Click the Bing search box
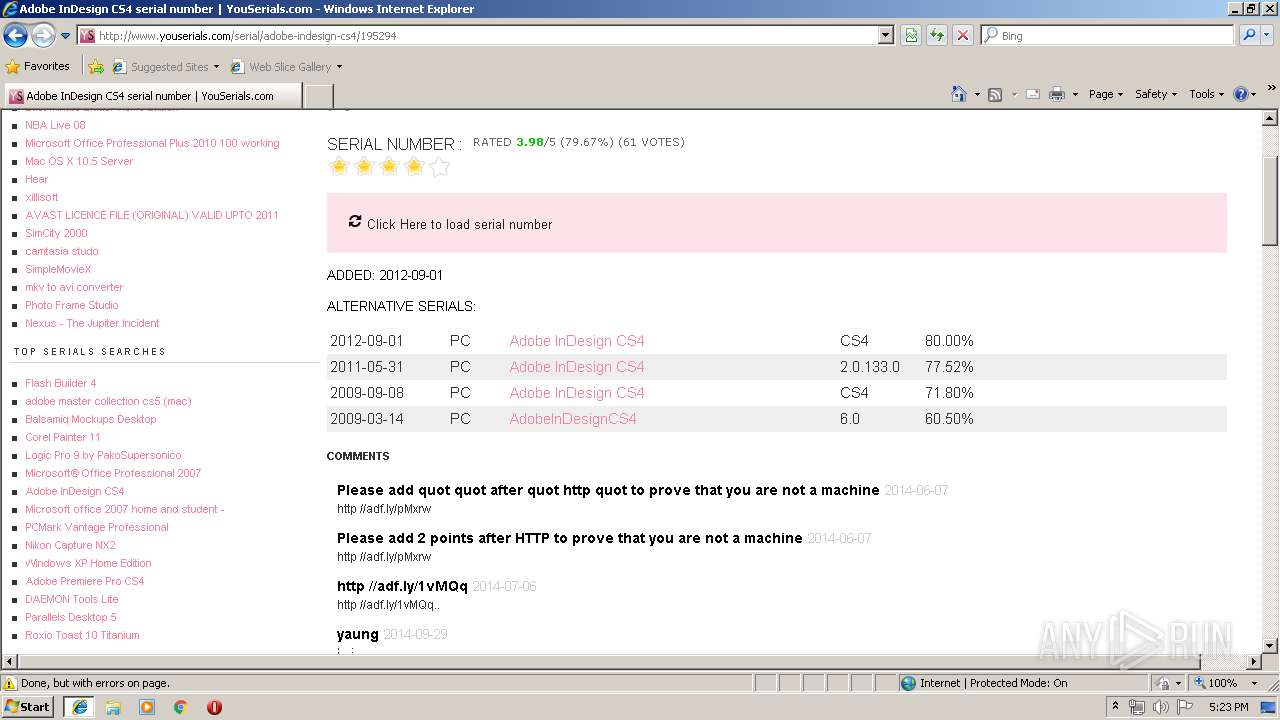The height and width of the screenshot is (720, 1280). [1108, 36]
